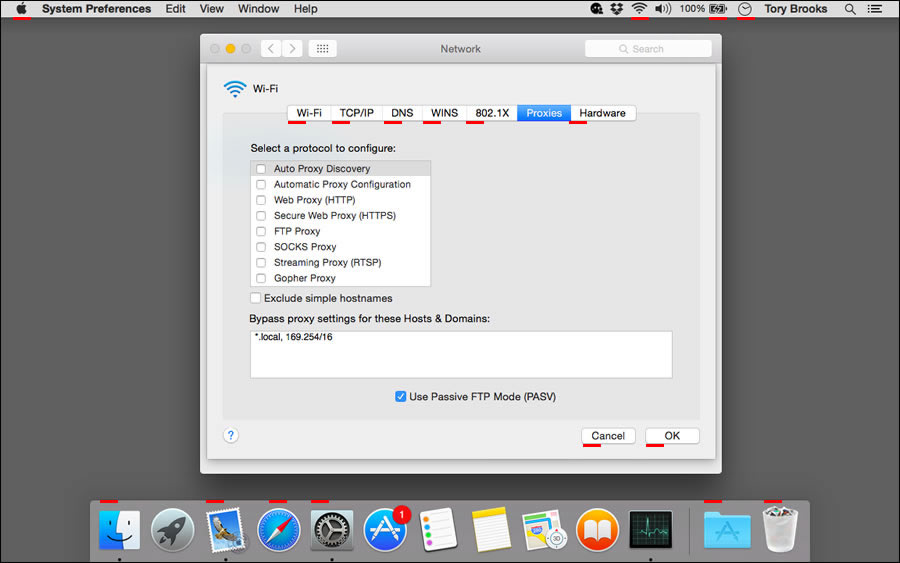
Task: Open the Help menu
Action: (x=305, y=9)
